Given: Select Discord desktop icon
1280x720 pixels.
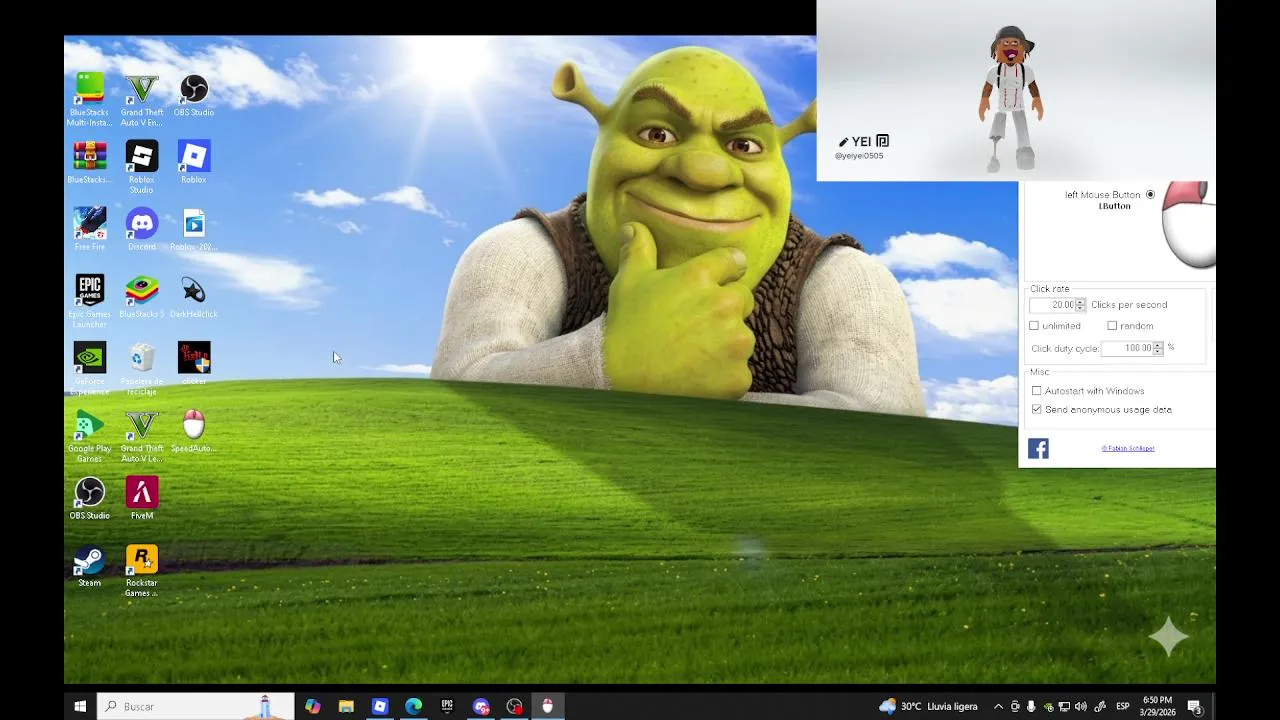Looking at the screenshot, I should [142, 229].
